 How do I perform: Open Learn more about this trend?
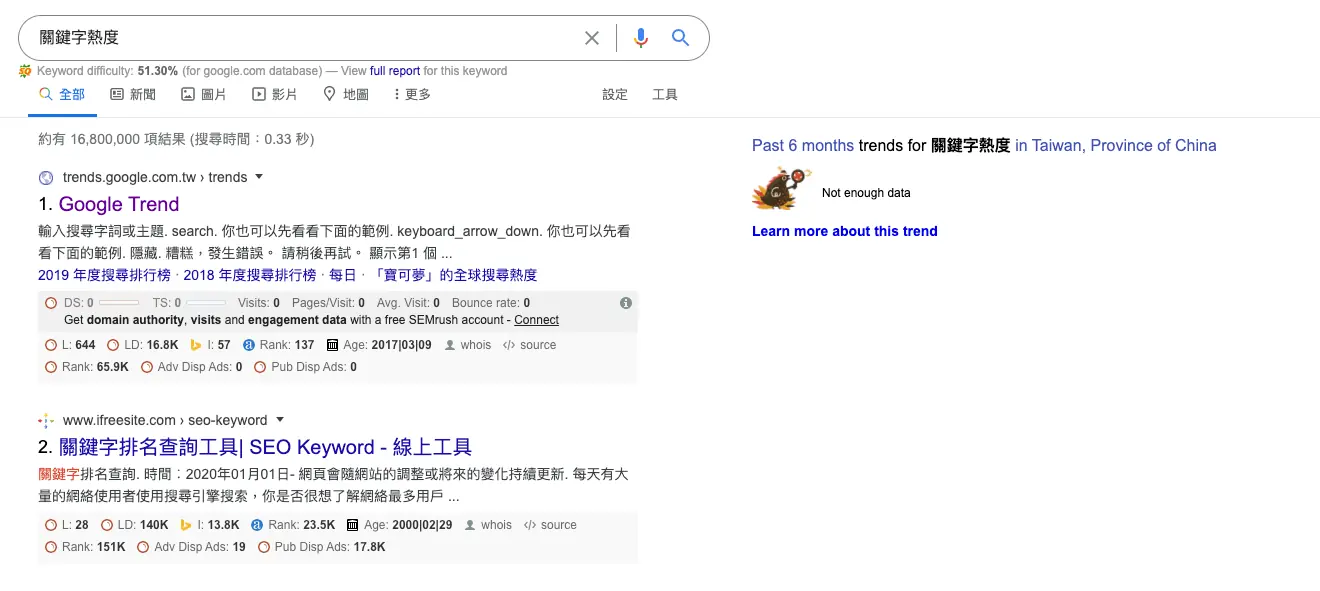[845, 231]
